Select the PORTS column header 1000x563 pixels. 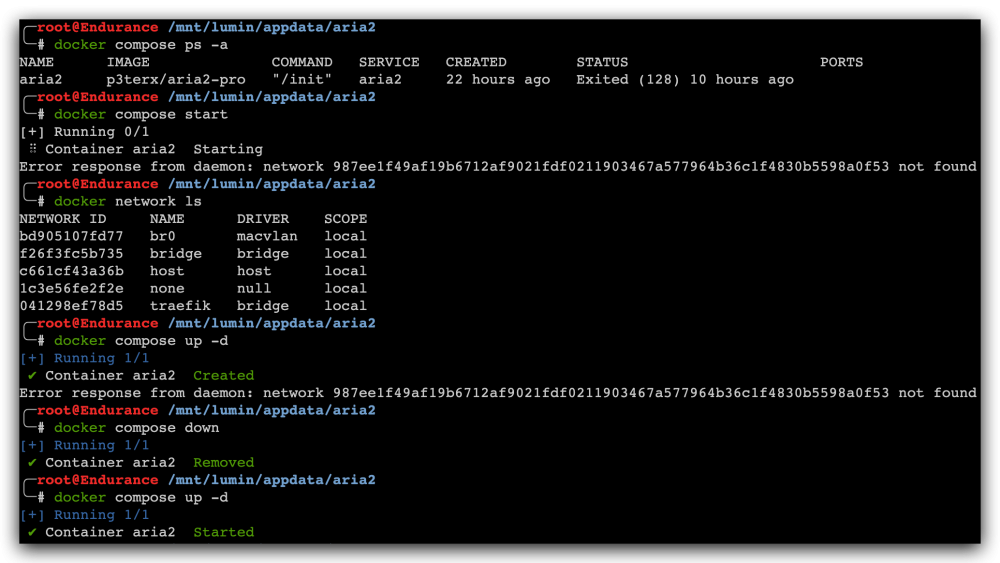coord(841,62)
